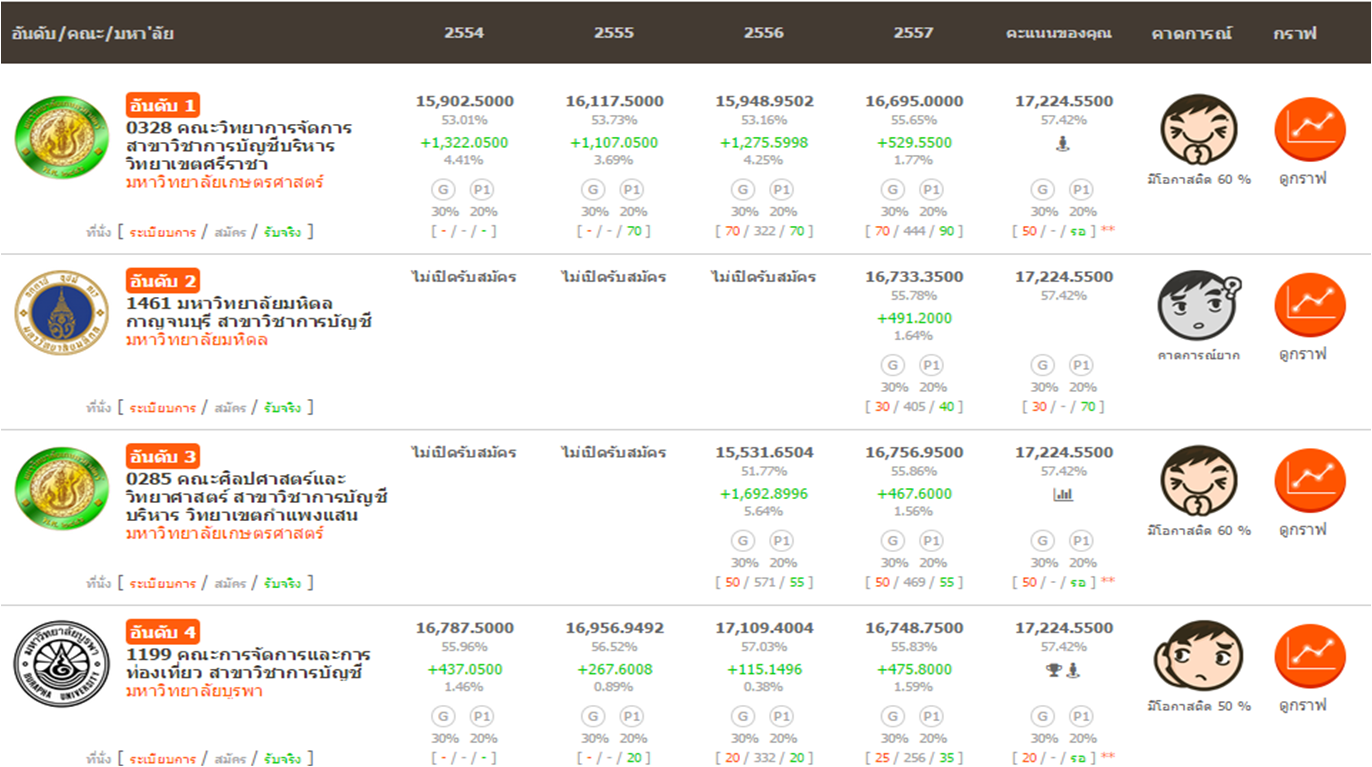Click the 2556 column header
This screenshot has height=767, width=1372.
pos(764,32)
